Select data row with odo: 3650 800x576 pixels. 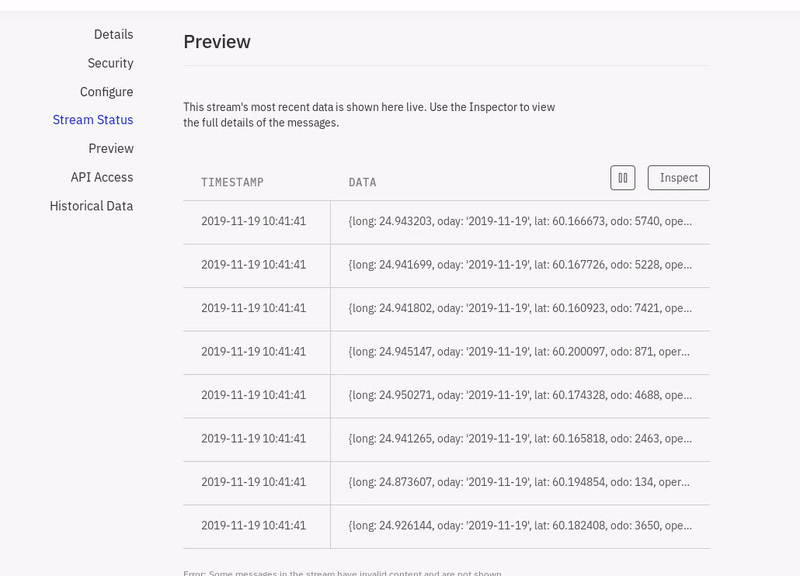446,527
